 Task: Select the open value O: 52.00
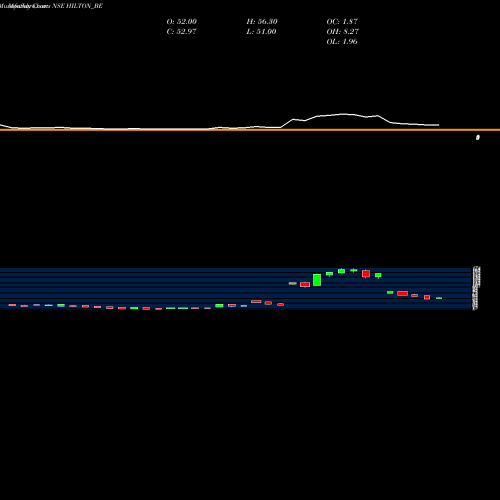(x=182, y=22)
